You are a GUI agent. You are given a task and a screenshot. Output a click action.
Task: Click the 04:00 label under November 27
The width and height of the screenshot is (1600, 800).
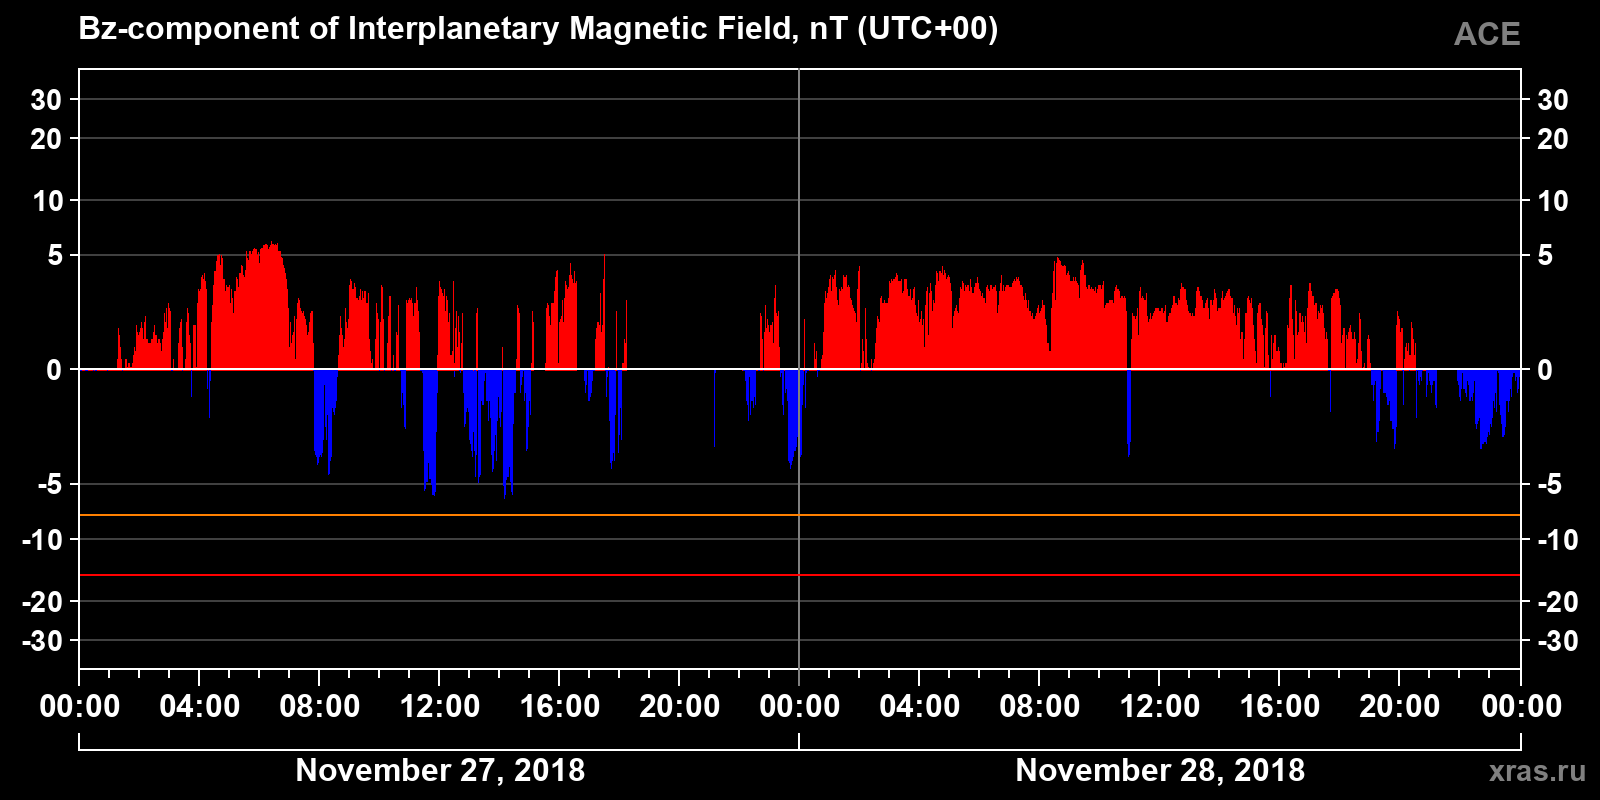(x=200, y=707)
